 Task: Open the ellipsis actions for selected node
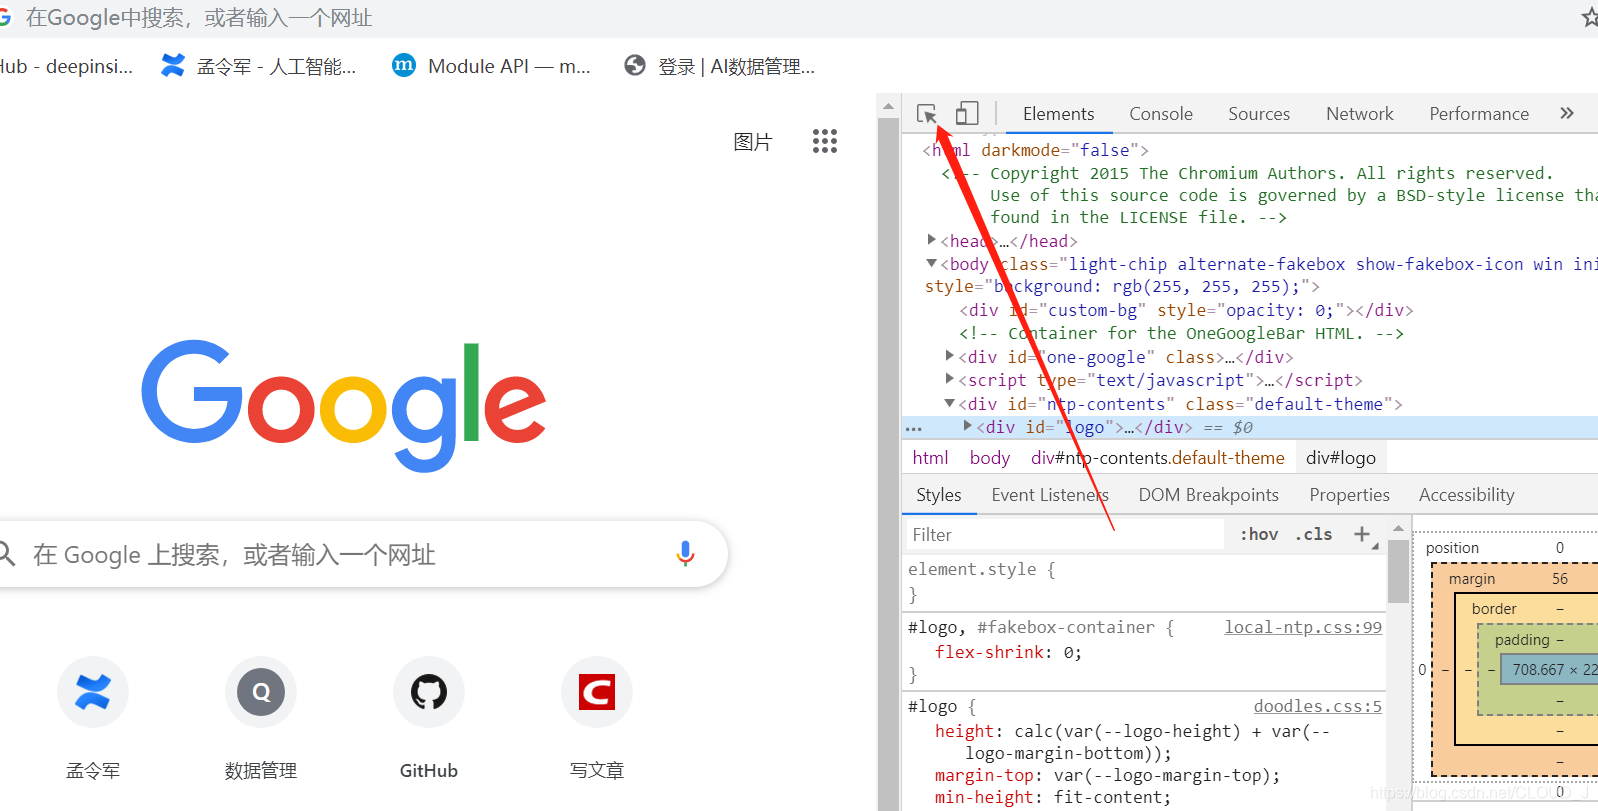click(914, 429)
